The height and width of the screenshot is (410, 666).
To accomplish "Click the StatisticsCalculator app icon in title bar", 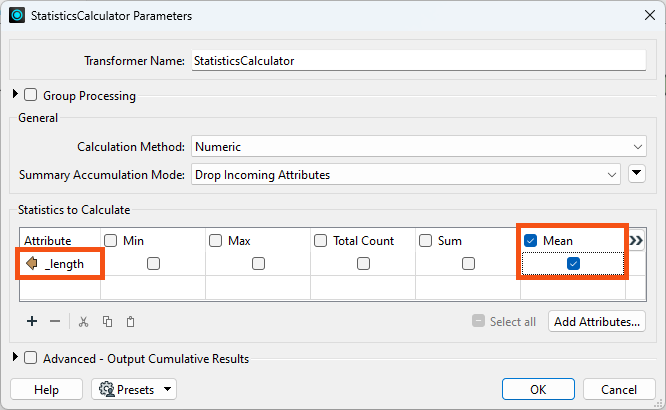I will pos(17,16).
